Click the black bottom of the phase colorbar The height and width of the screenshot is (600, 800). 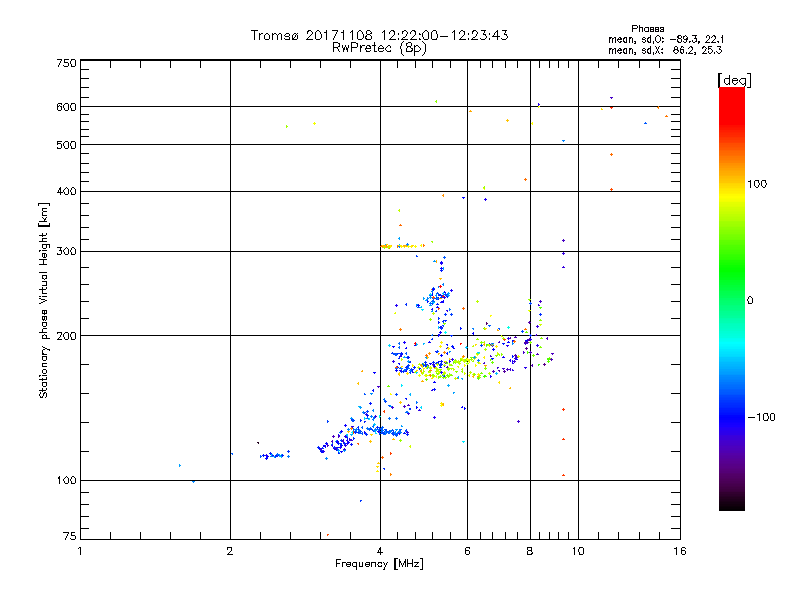732,503
